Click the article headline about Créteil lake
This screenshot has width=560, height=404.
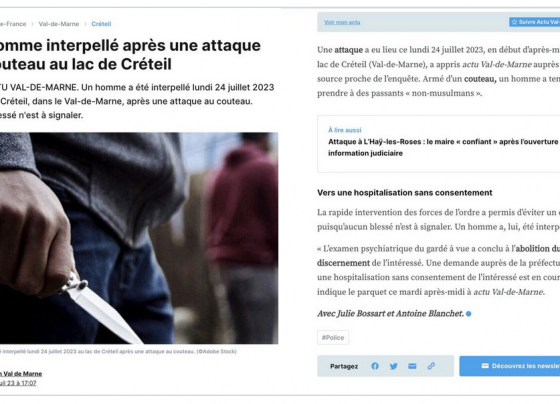point(130,55)
